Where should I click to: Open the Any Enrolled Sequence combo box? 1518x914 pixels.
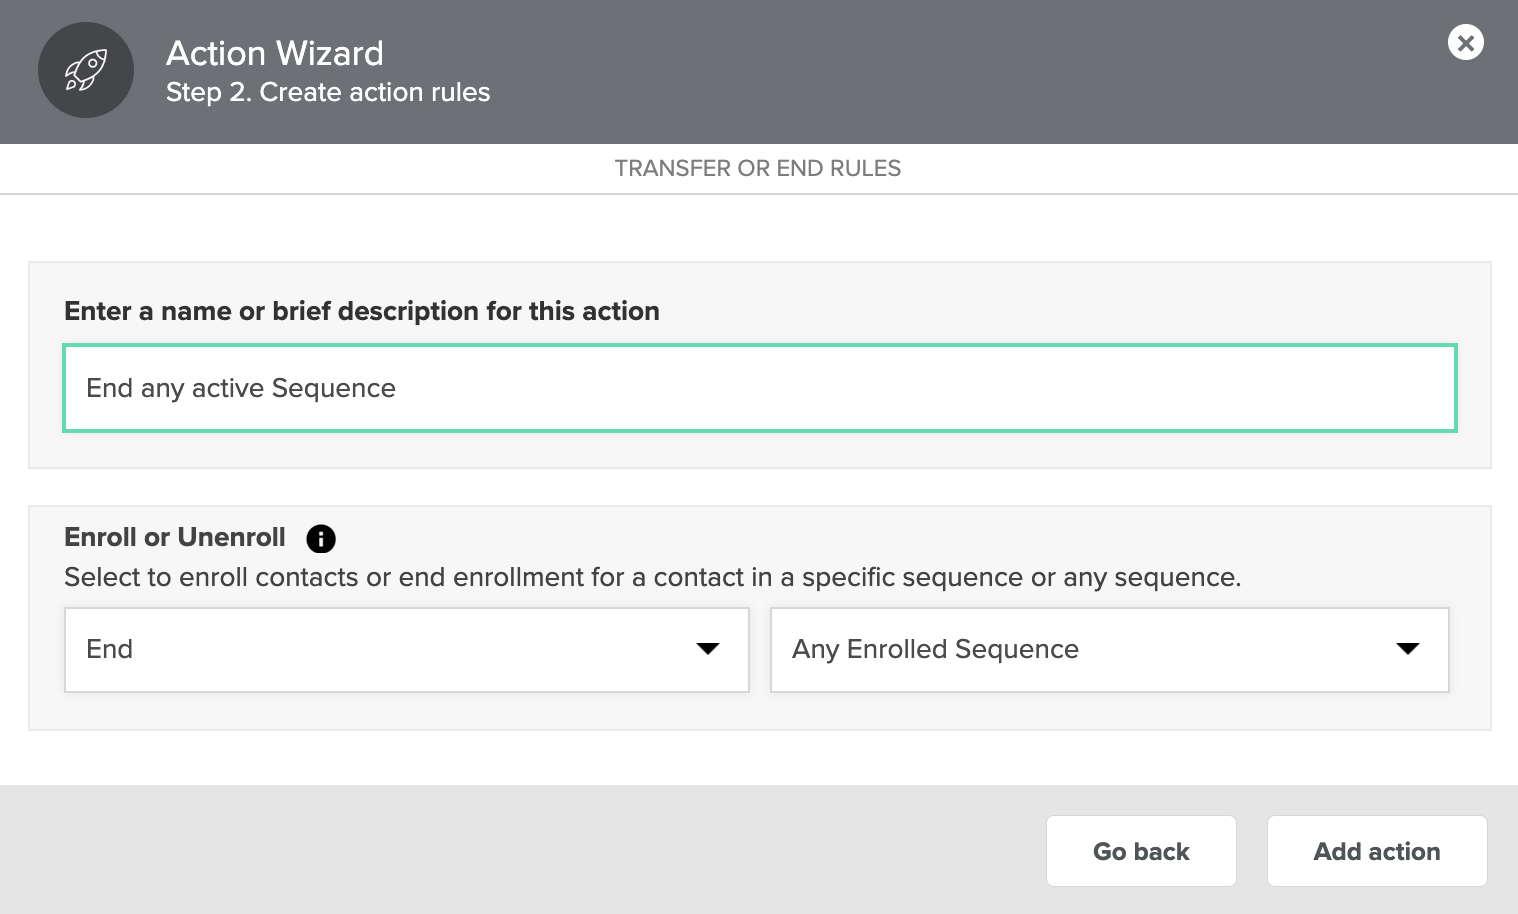point(1110,650)
